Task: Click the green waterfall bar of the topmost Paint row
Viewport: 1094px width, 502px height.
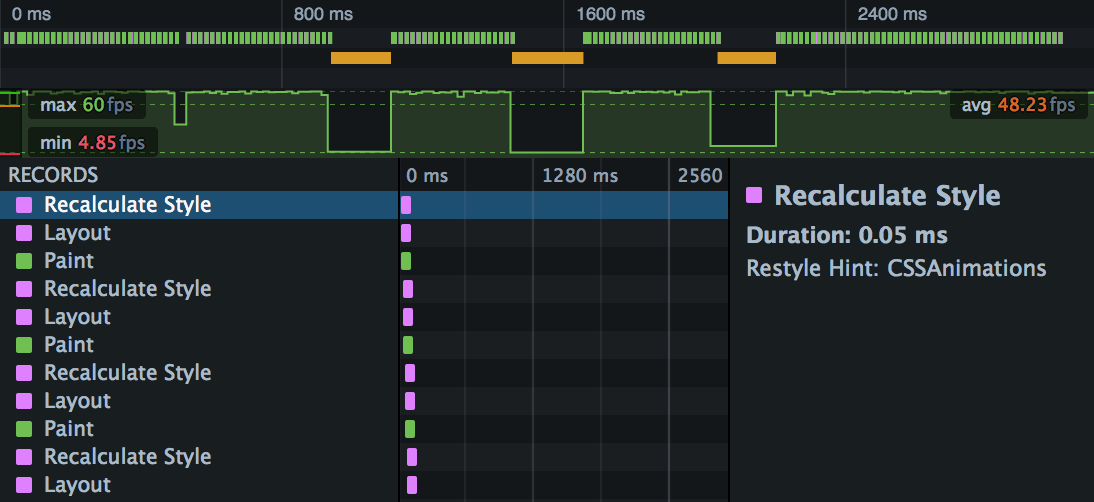Action: coord(406,261)
